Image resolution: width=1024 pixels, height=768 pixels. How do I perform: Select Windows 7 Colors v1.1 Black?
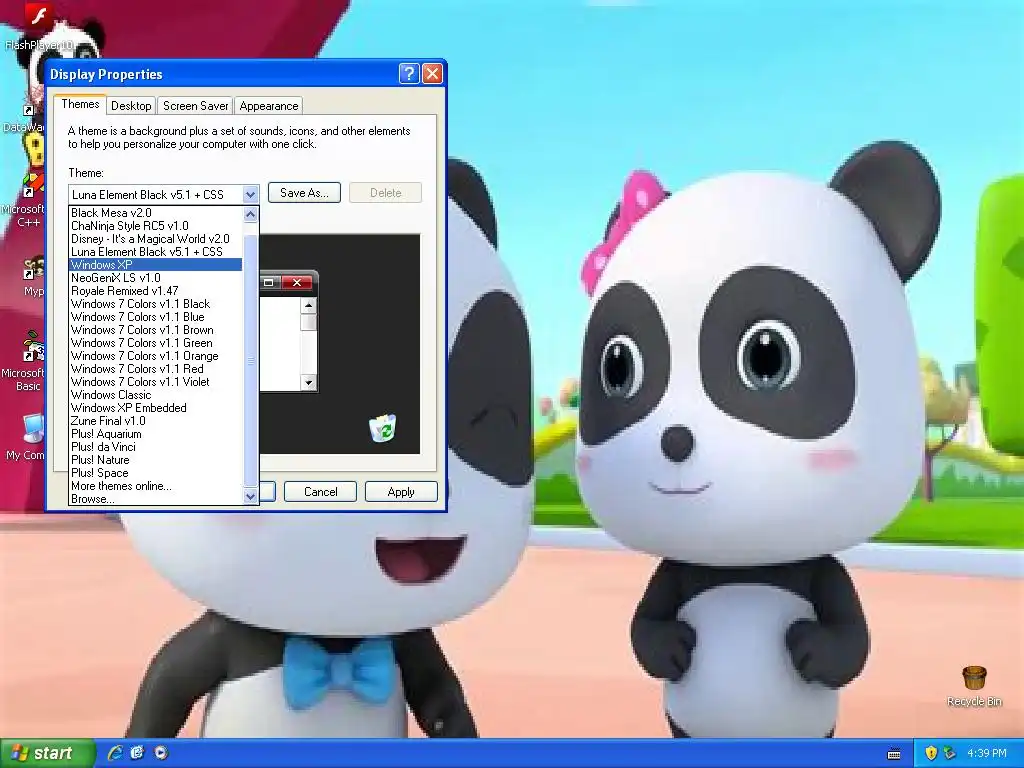[x=155, y=304]
